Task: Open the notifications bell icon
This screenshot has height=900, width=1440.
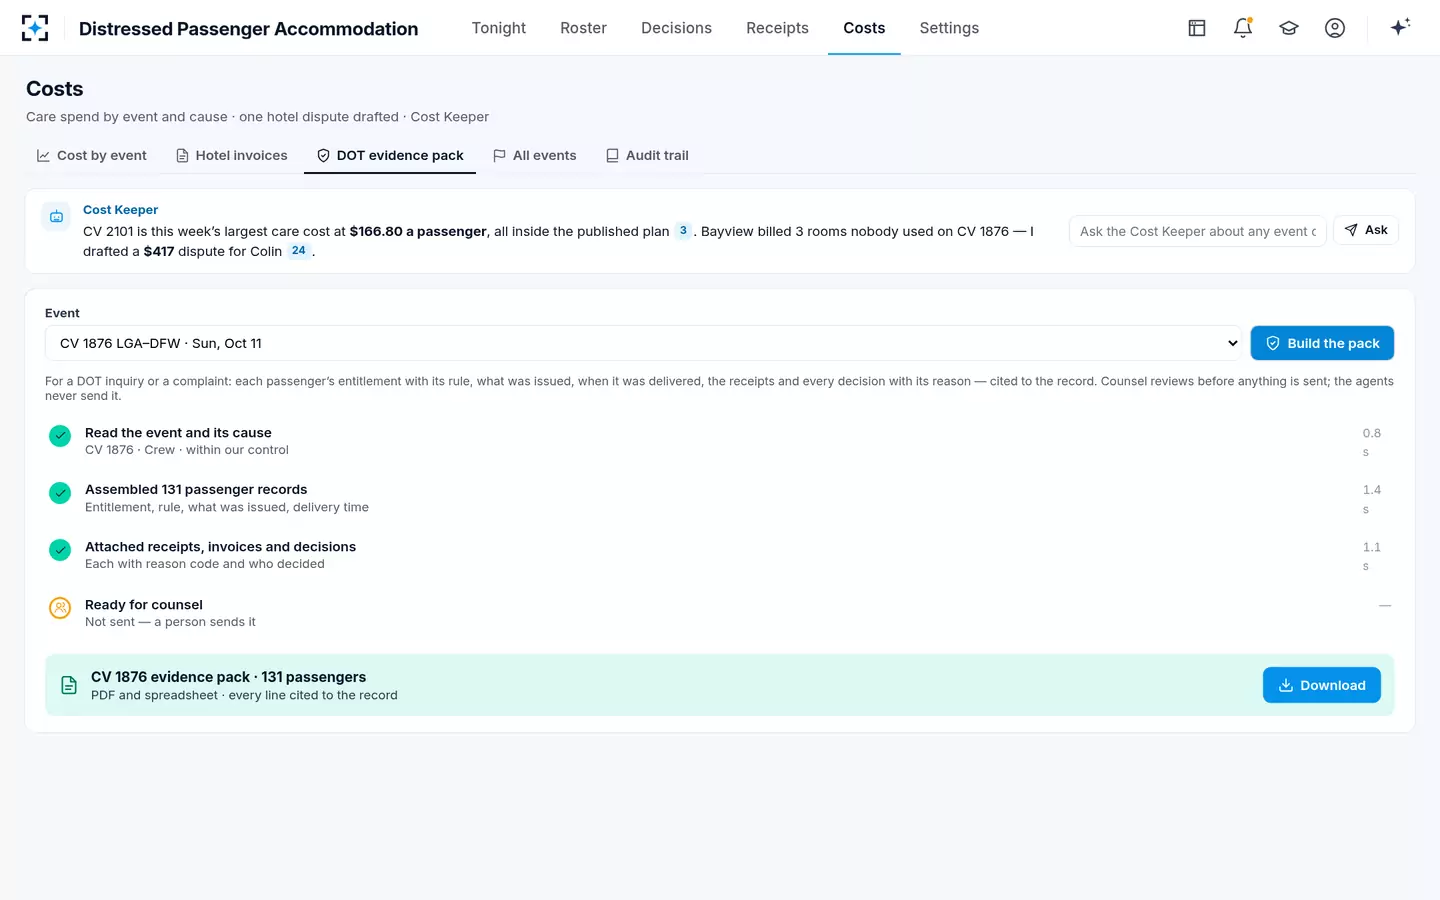Action: point(1243,28)
